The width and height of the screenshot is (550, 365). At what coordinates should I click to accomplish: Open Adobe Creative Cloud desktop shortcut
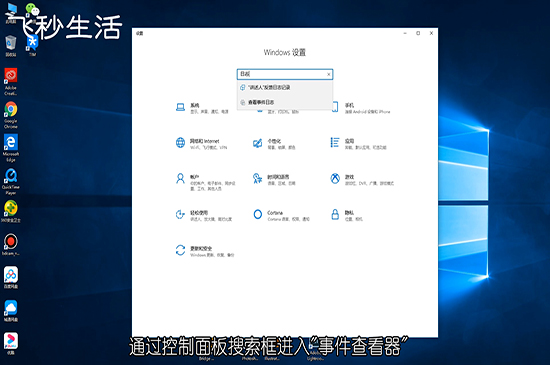(x=11, y=82)
